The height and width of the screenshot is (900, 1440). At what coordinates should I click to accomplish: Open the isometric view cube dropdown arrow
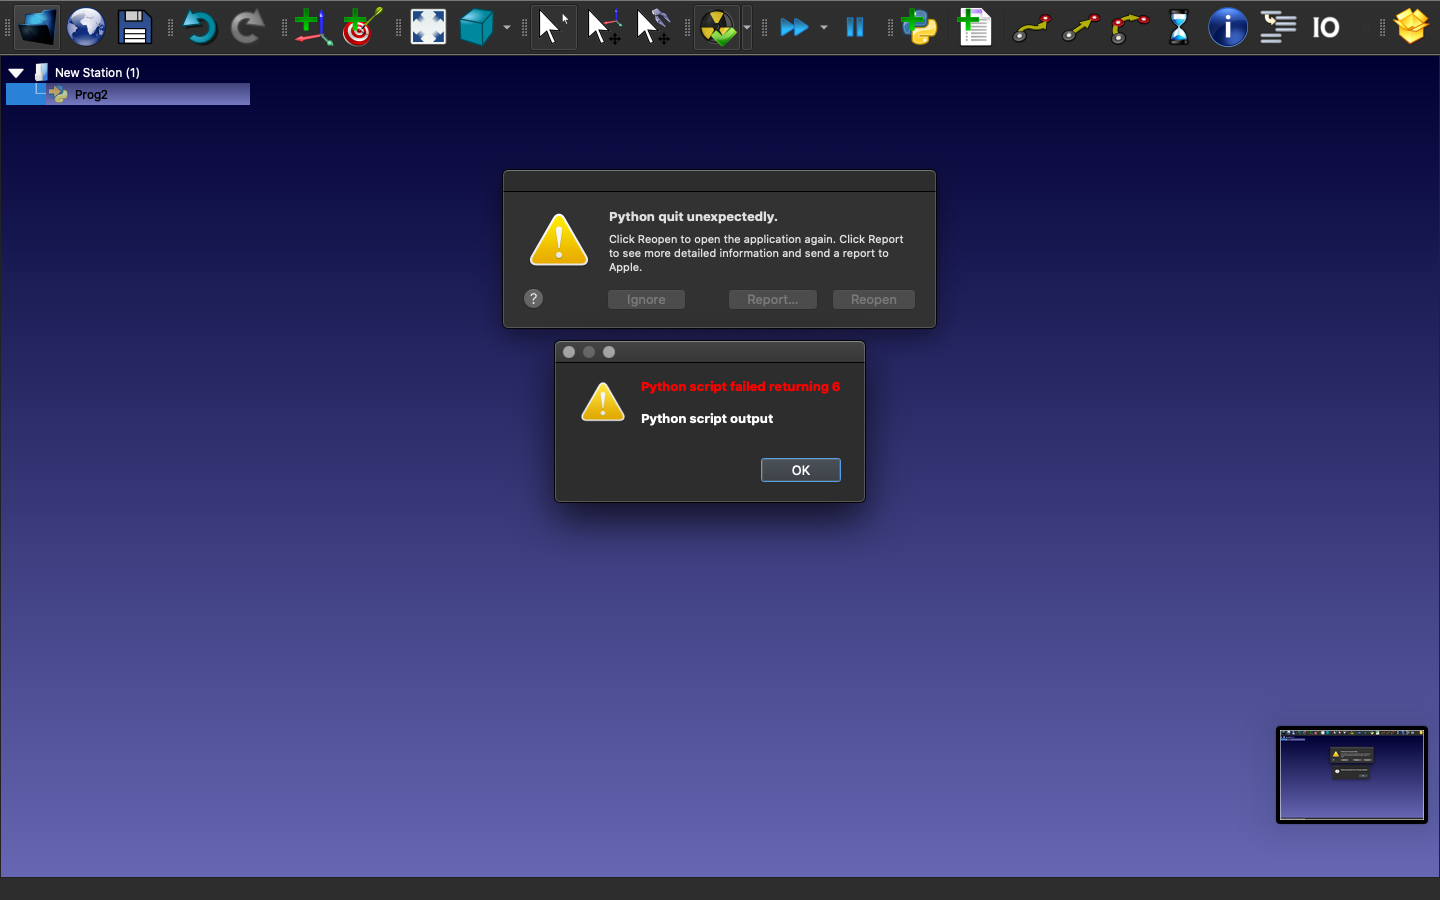pos(507,28)
